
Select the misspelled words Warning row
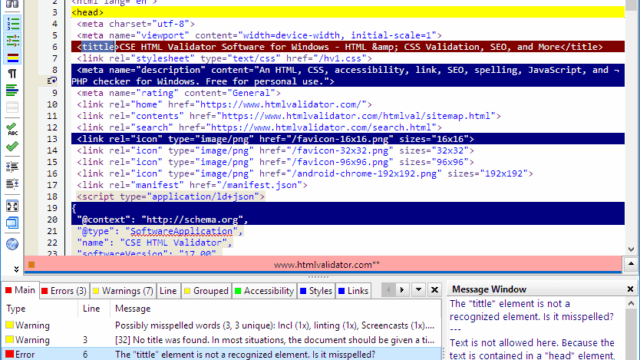pos(222,325)
